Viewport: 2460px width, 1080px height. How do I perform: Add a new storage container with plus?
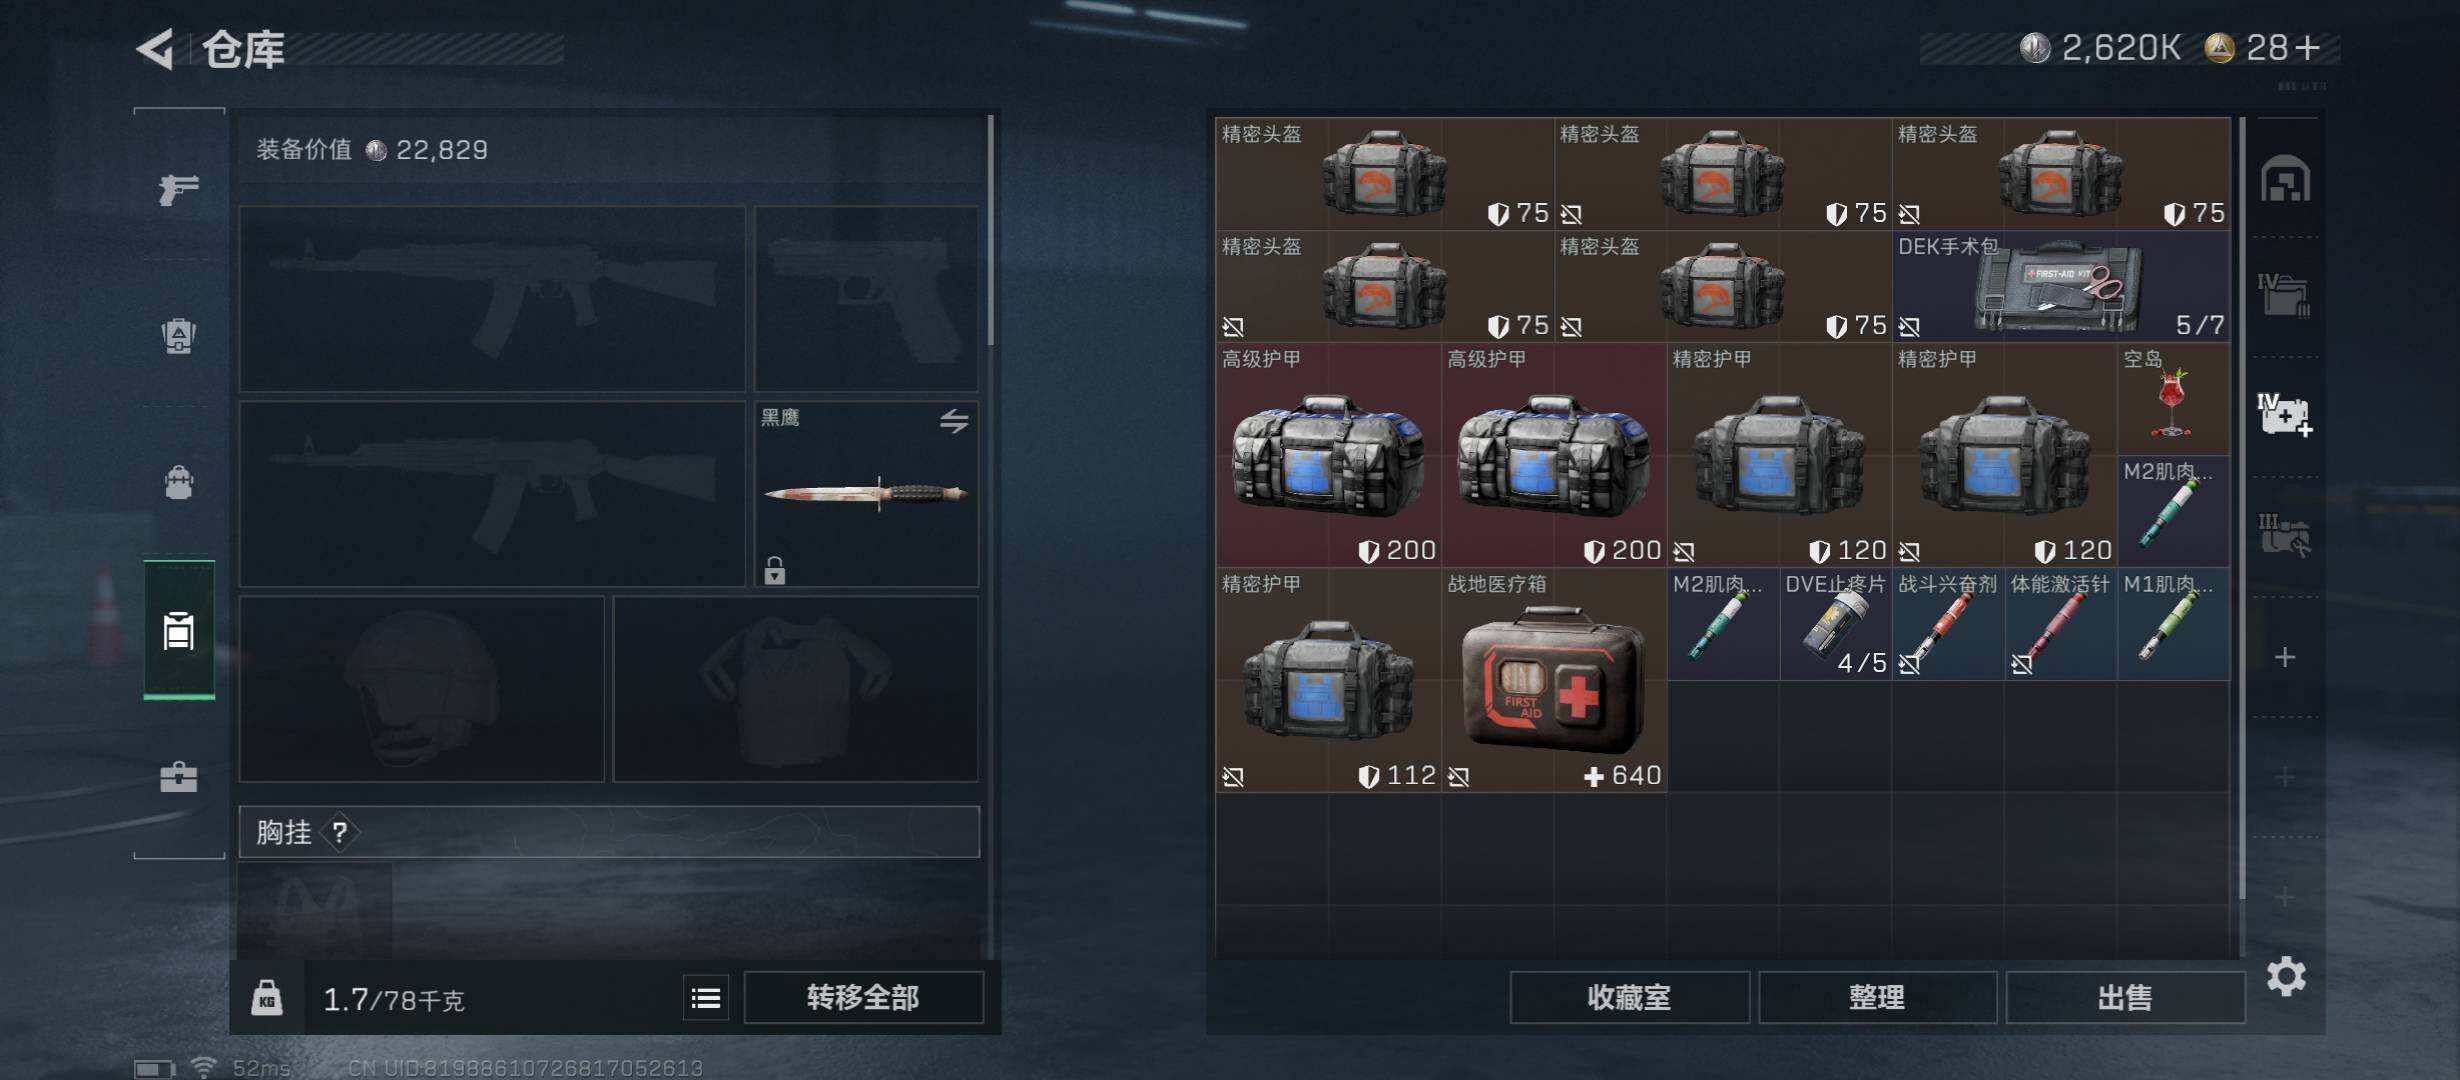pos(2285,657)
